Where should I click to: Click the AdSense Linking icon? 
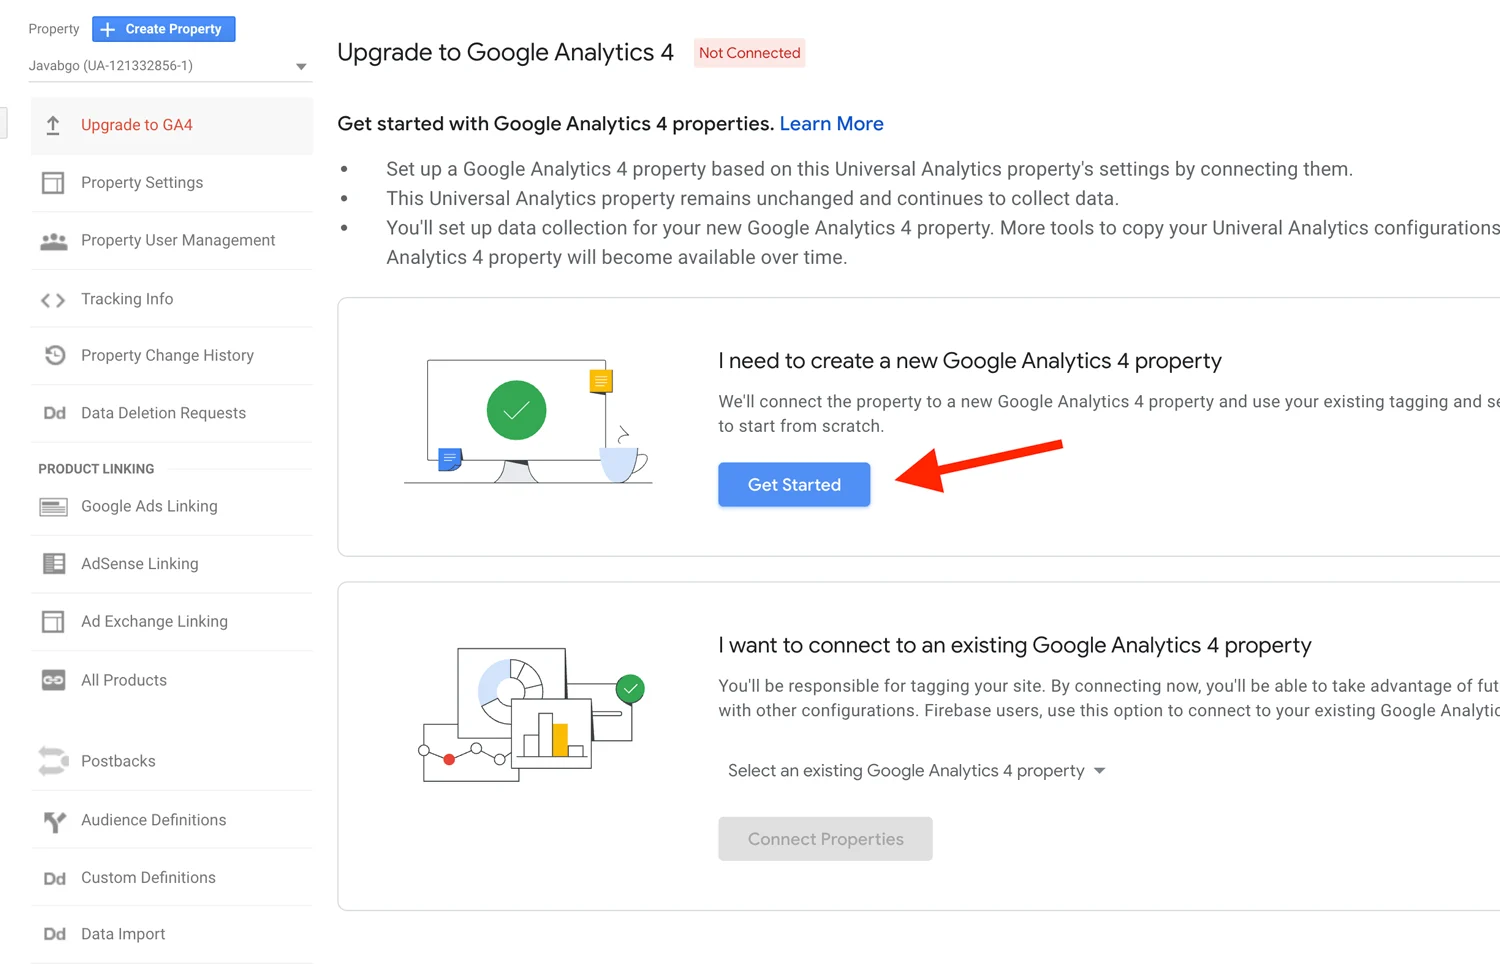(x=53, y=564)
